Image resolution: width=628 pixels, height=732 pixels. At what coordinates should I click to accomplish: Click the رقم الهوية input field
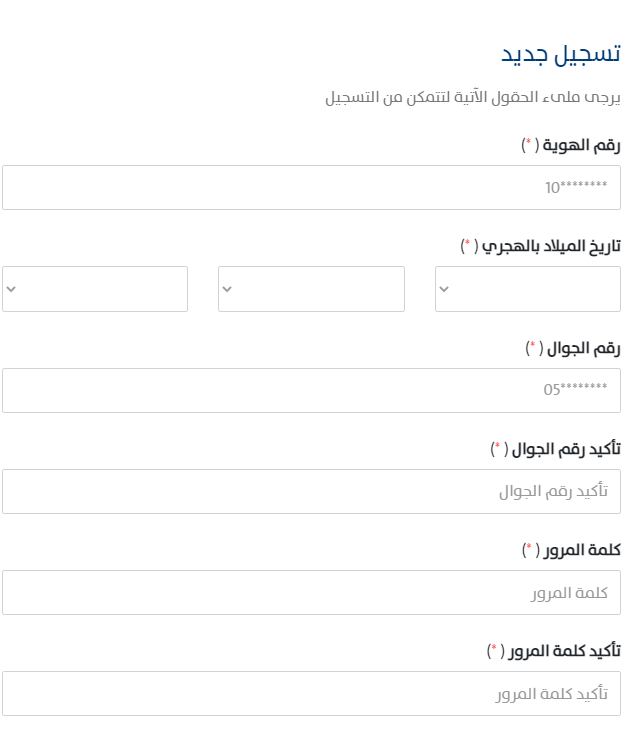pos(311,187)
